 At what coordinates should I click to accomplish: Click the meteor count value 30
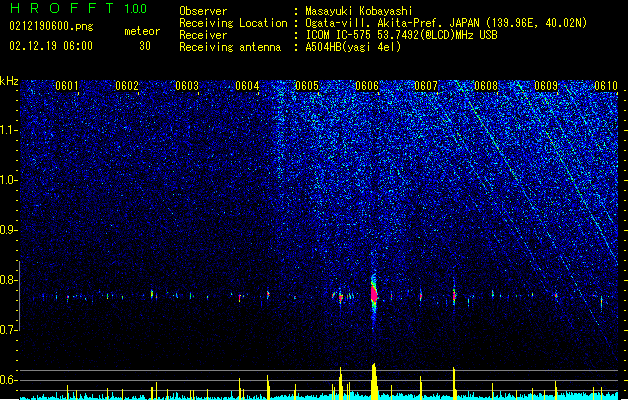coord(145,46)
